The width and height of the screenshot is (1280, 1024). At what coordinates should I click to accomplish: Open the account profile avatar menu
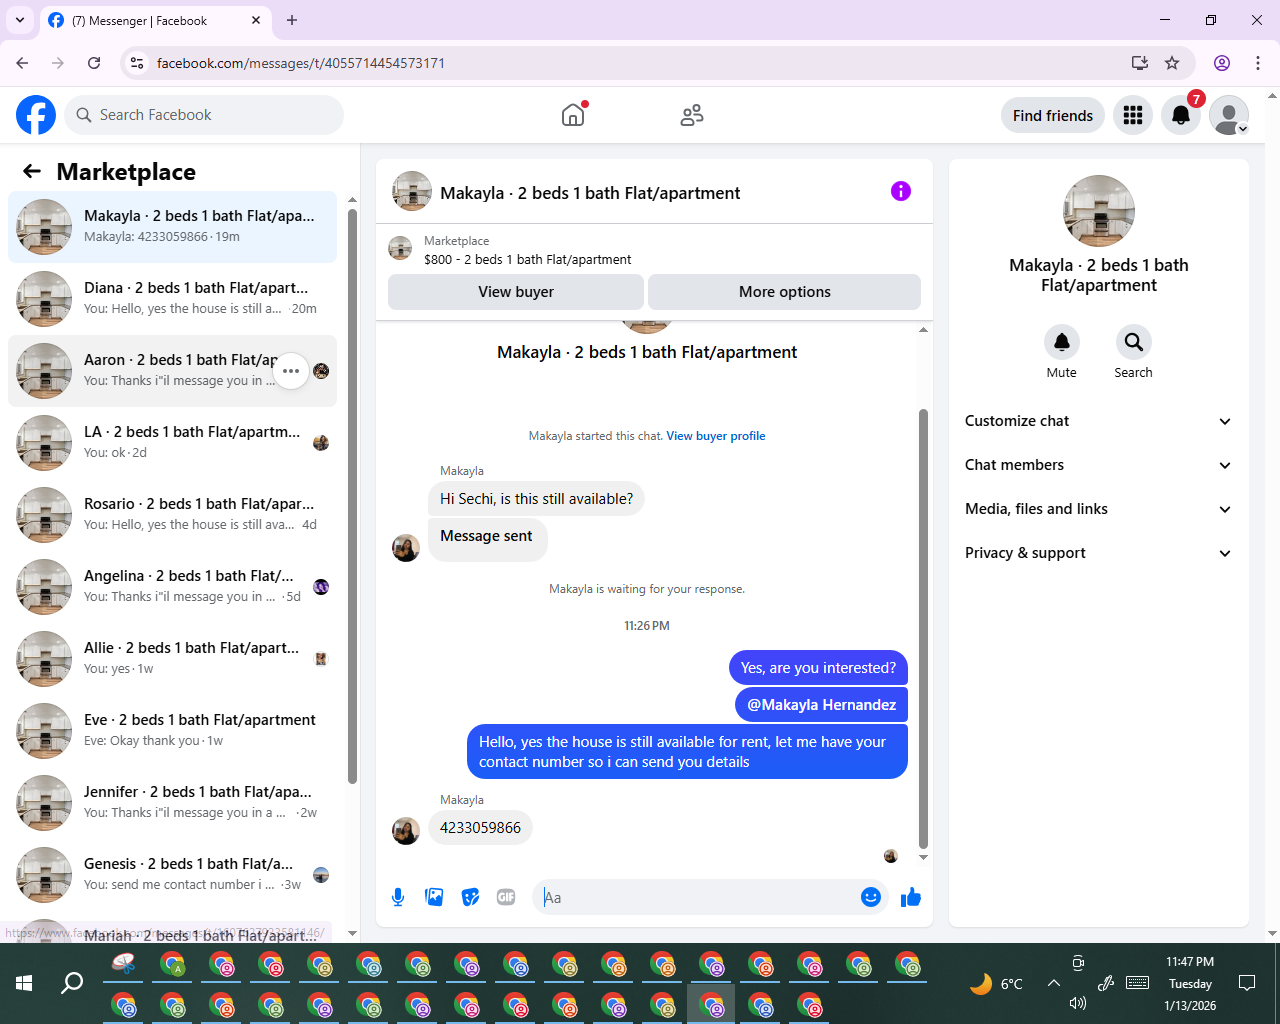(x=1229, y=115)
